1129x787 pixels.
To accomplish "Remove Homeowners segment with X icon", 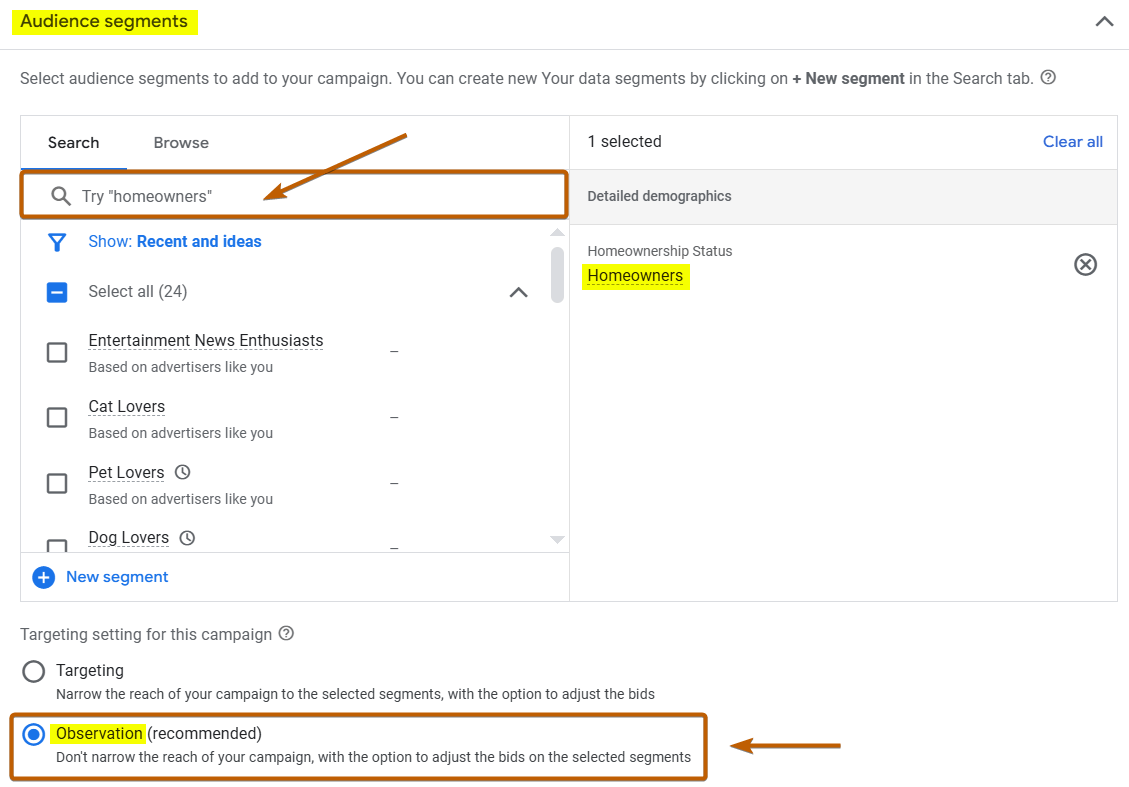I will (1085, 264).
